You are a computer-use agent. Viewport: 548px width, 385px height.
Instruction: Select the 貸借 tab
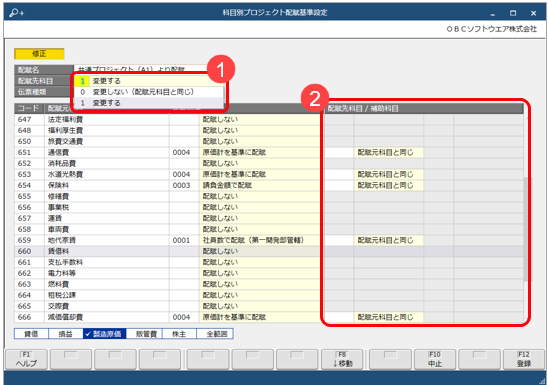click(31, 334)
